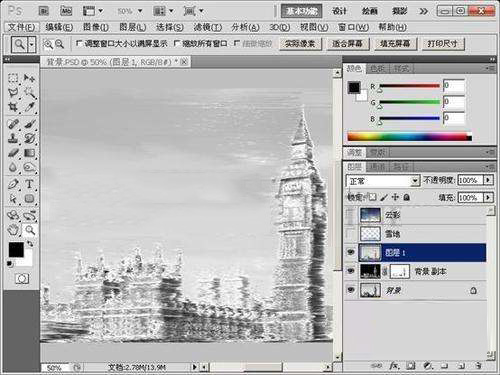Toggle lock all icon in Layers
Viewport: 500px width, 375px height.
(x=407, y=197)
